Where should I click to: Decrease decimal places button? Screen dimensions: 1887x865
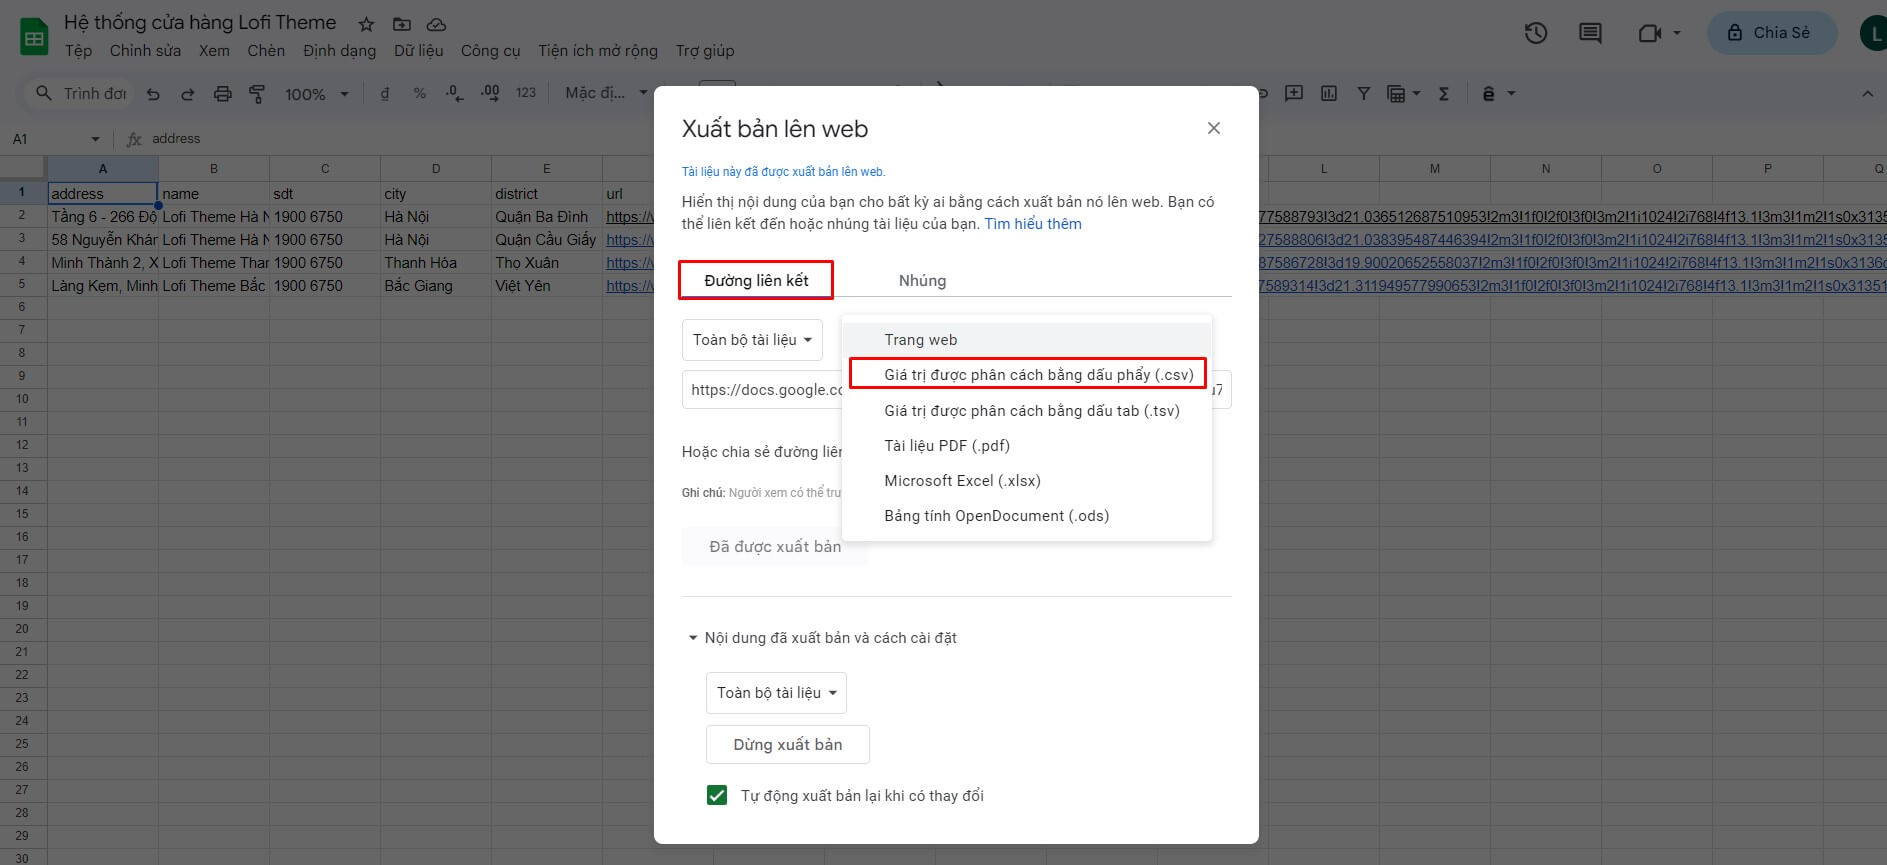coord(454,93)
